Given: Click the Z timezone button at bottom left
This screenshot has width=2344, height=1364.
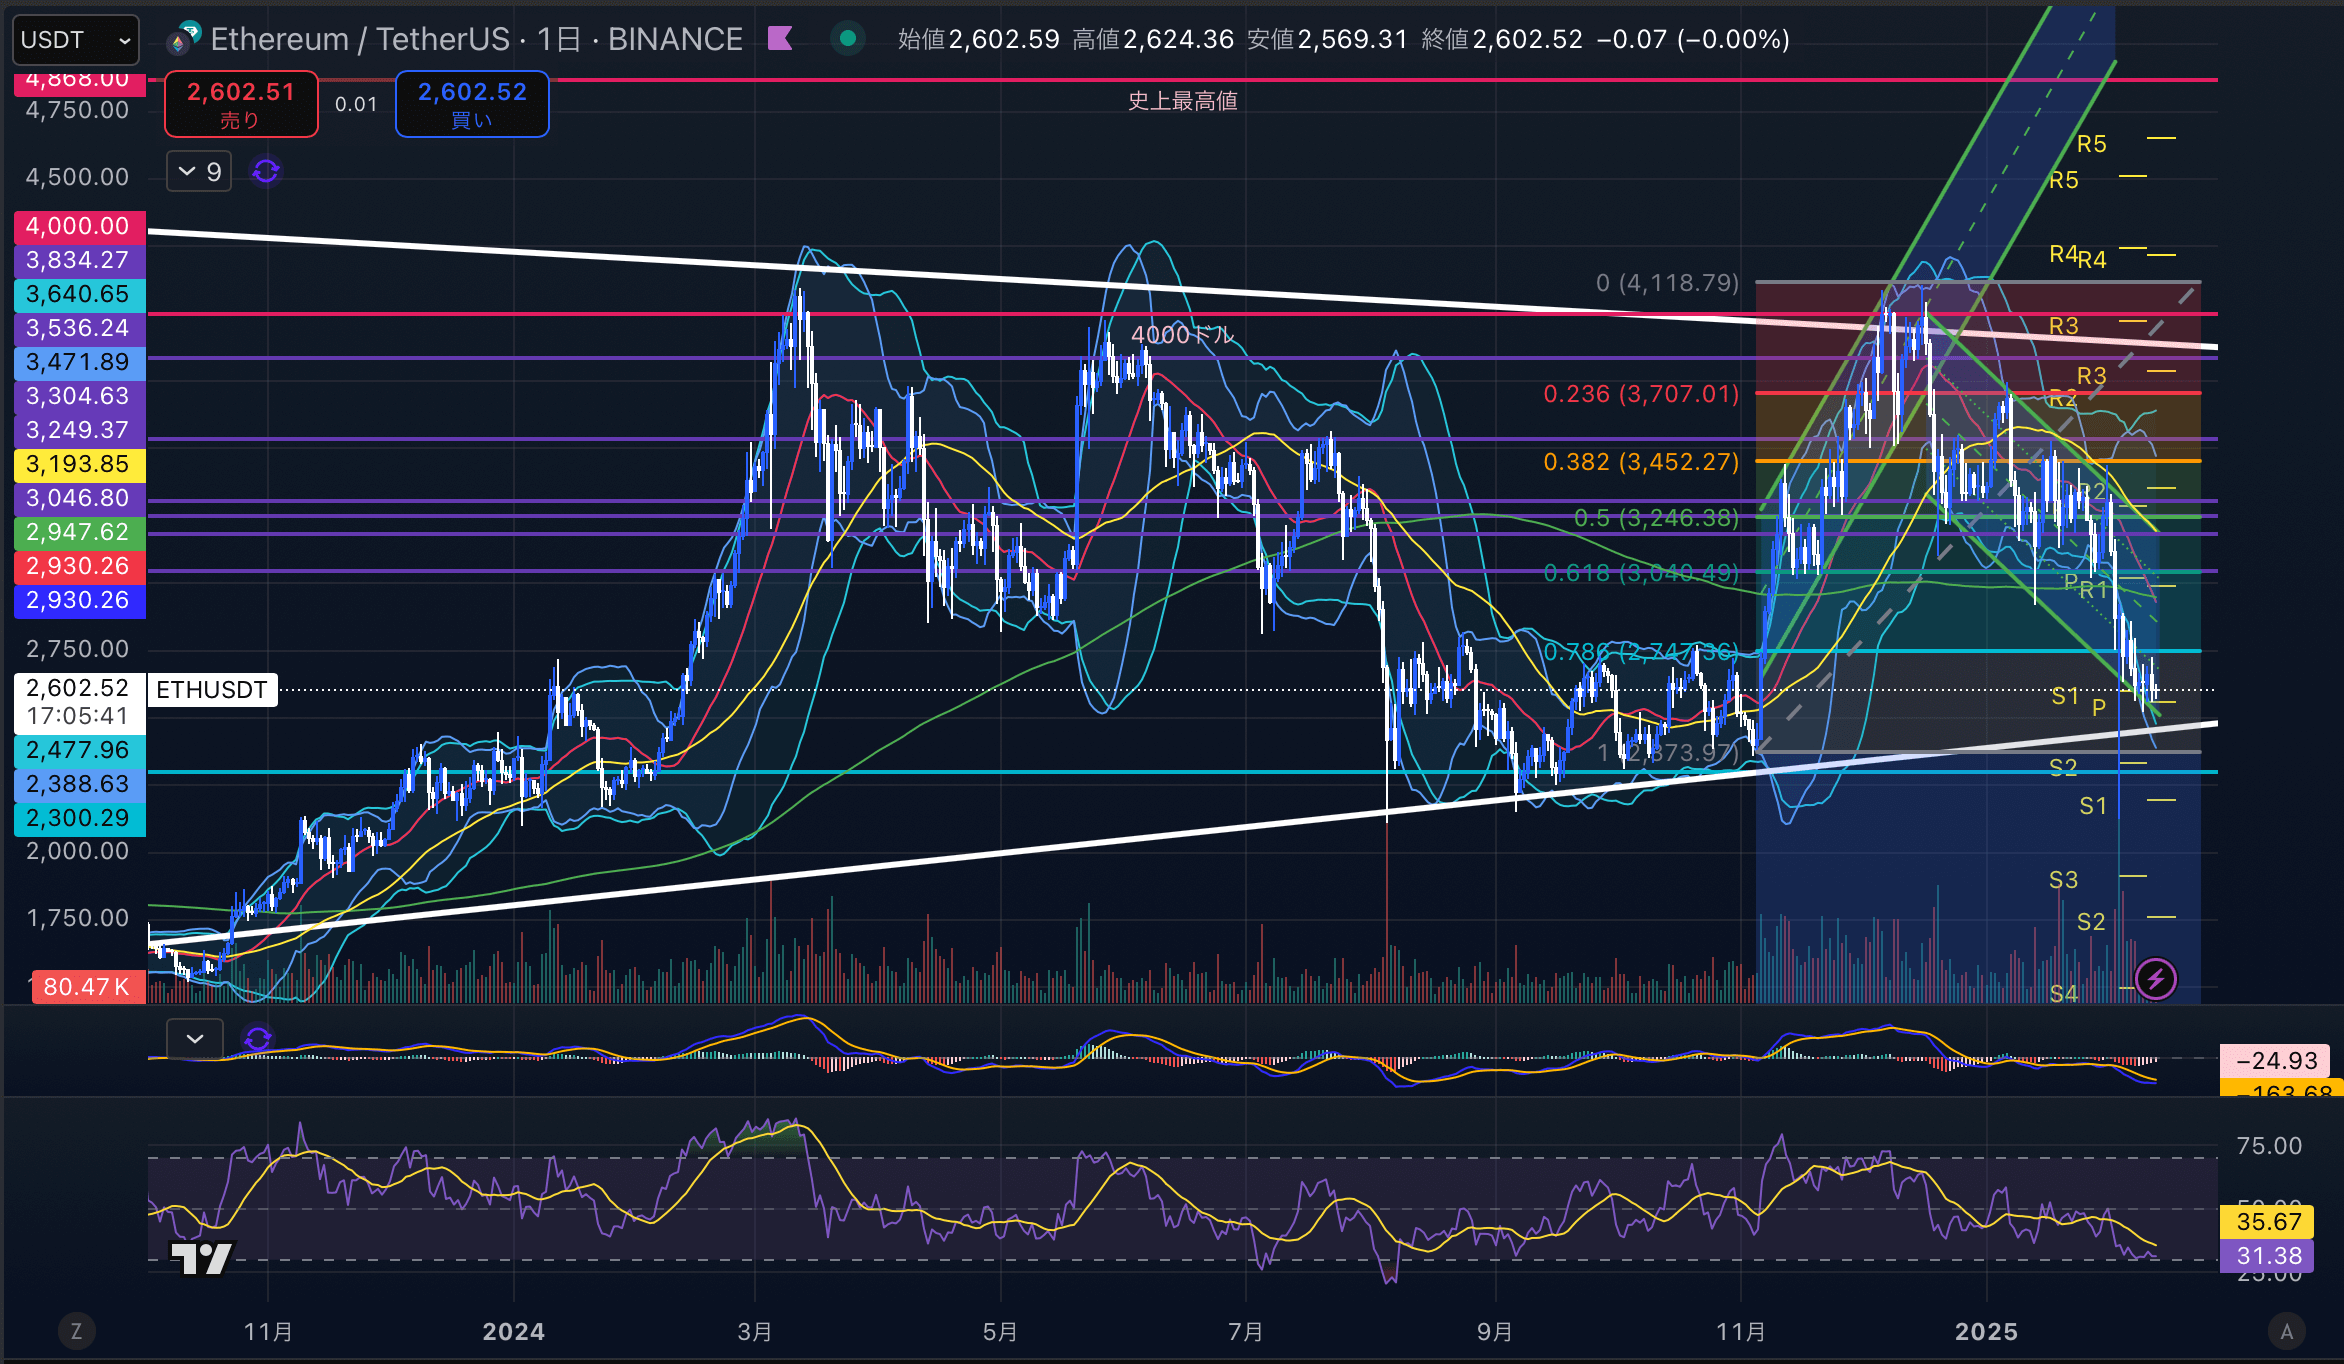Looking at the screenshot, I should 76,1331.
